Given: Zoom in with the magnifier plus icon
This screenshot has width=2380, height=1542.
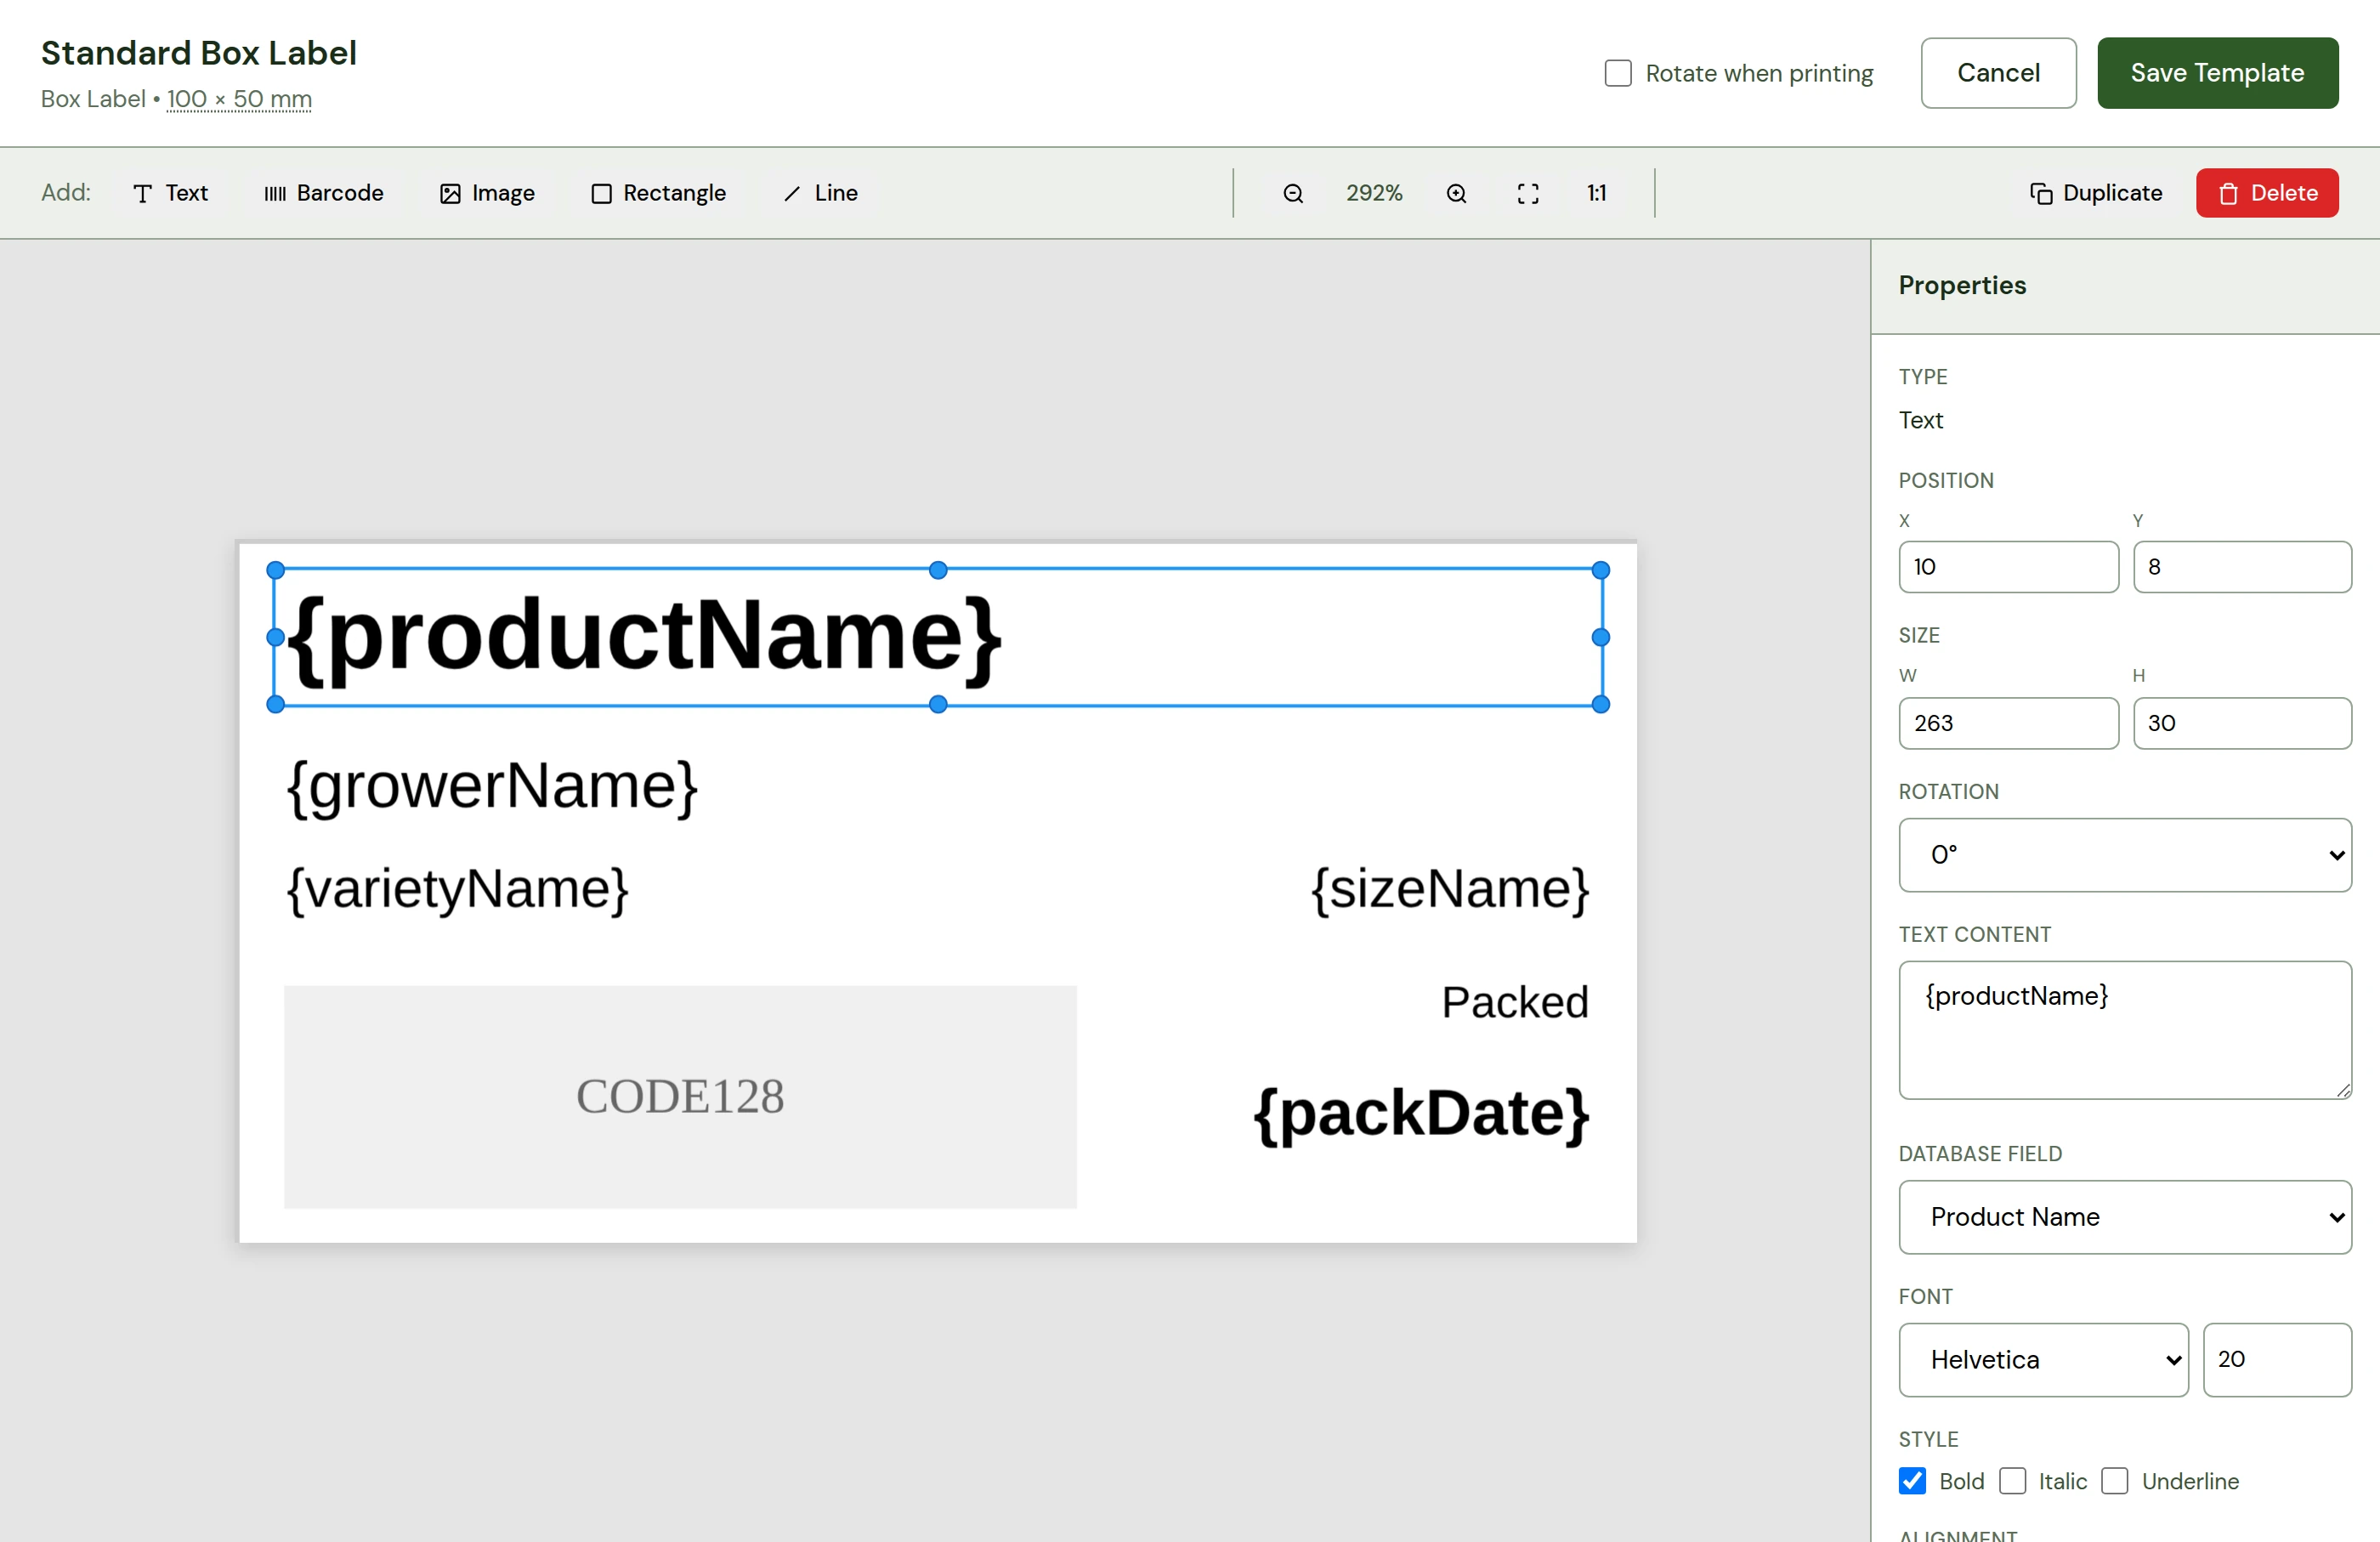Looking at the screenshot, I should 1456,193.
